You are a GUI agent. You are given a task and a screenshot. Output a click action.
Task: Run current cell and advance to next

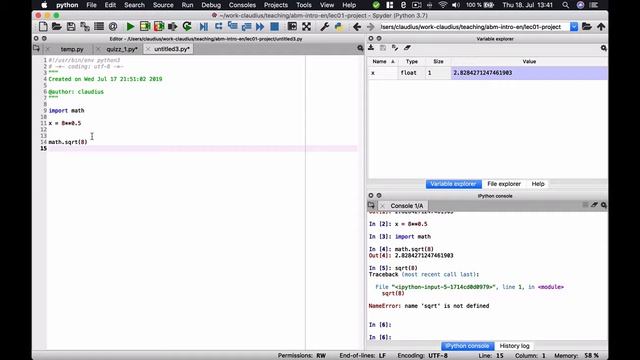[159, 27]
